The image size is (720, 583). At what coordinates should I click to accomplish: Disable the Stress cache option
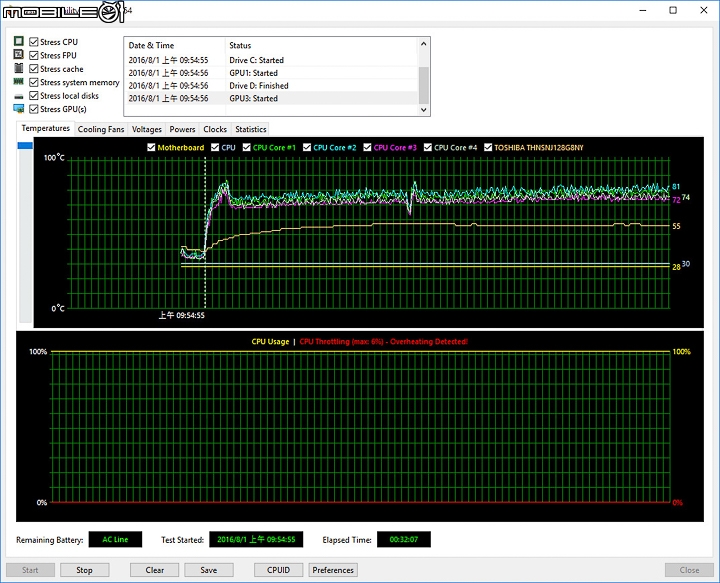point(34,69)
